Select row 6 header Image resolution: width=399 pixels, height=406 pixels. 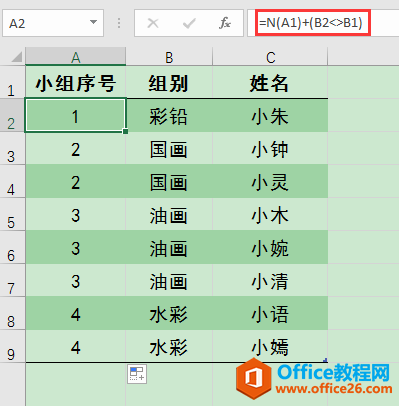(x=12, y=247)
